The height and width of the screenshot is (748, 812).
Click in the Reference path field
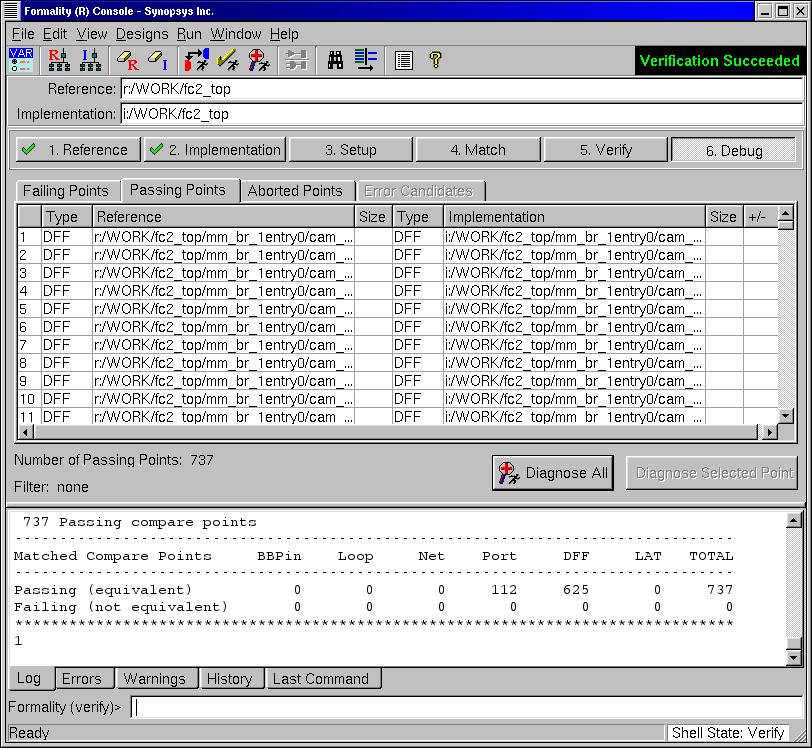pyautogui.click(x=462, y=89)
